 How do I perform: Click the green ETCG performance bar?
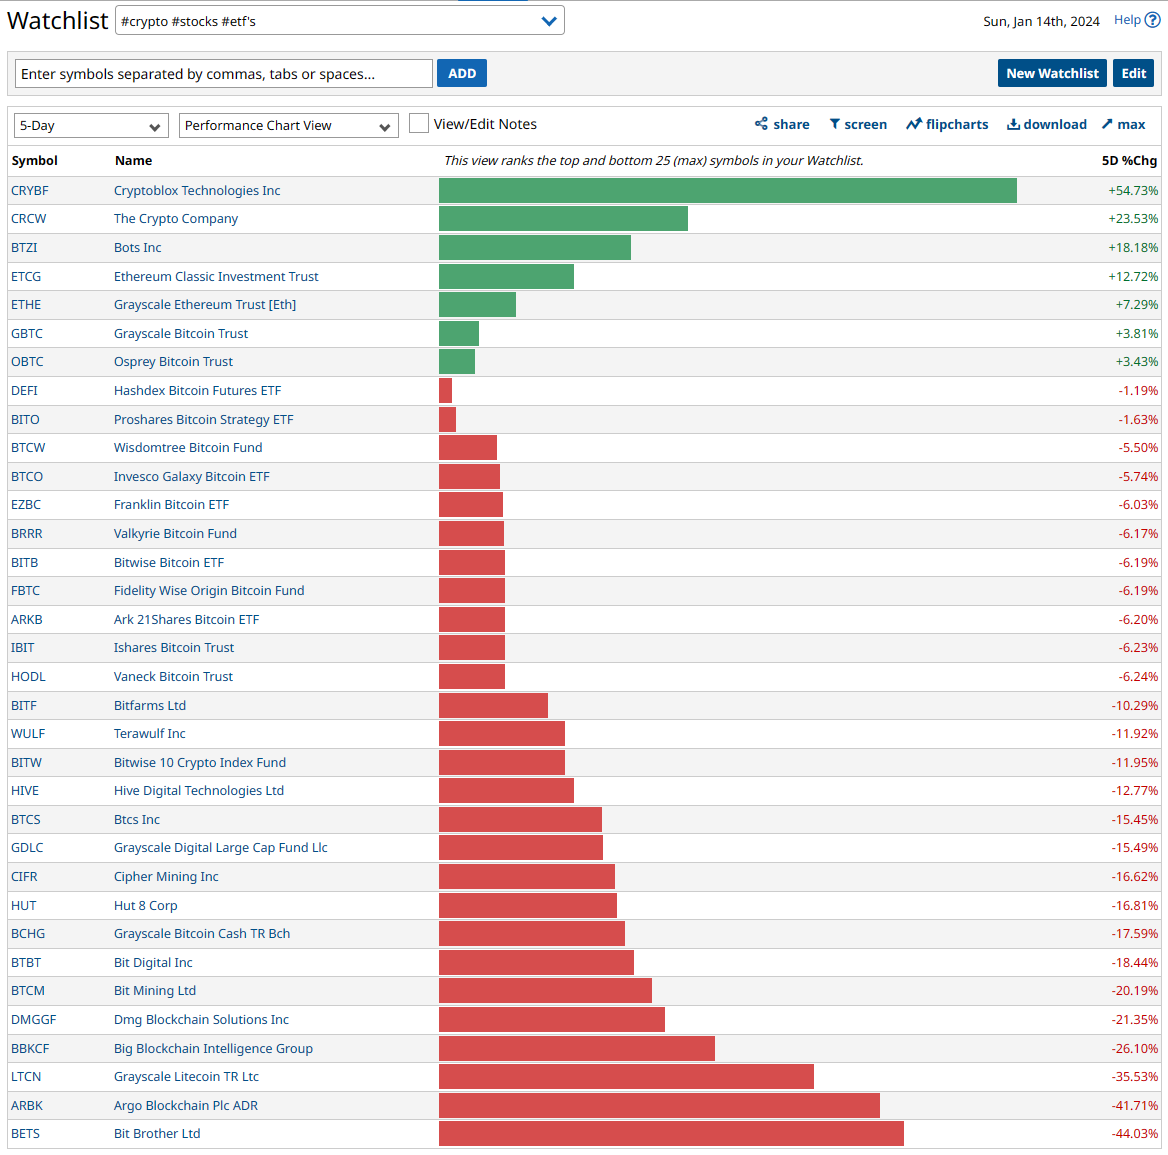point(507,276)
